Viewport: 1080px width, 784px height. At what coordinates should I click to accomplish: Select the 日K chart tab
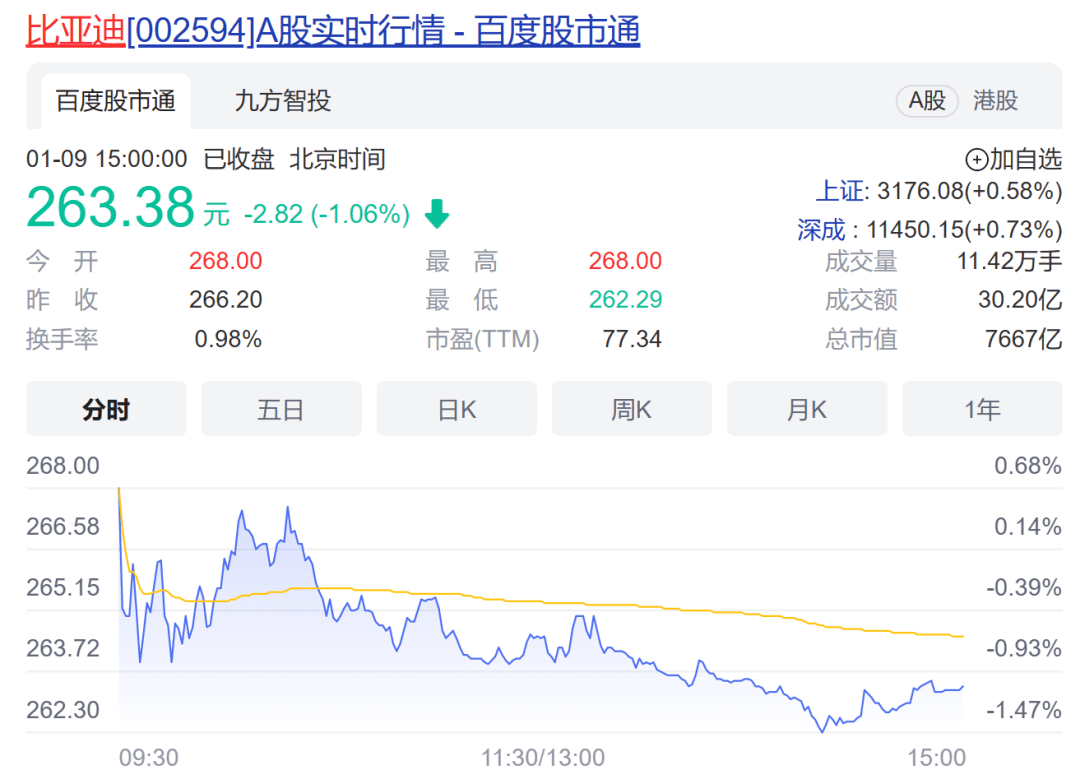[x=457, y=409]
